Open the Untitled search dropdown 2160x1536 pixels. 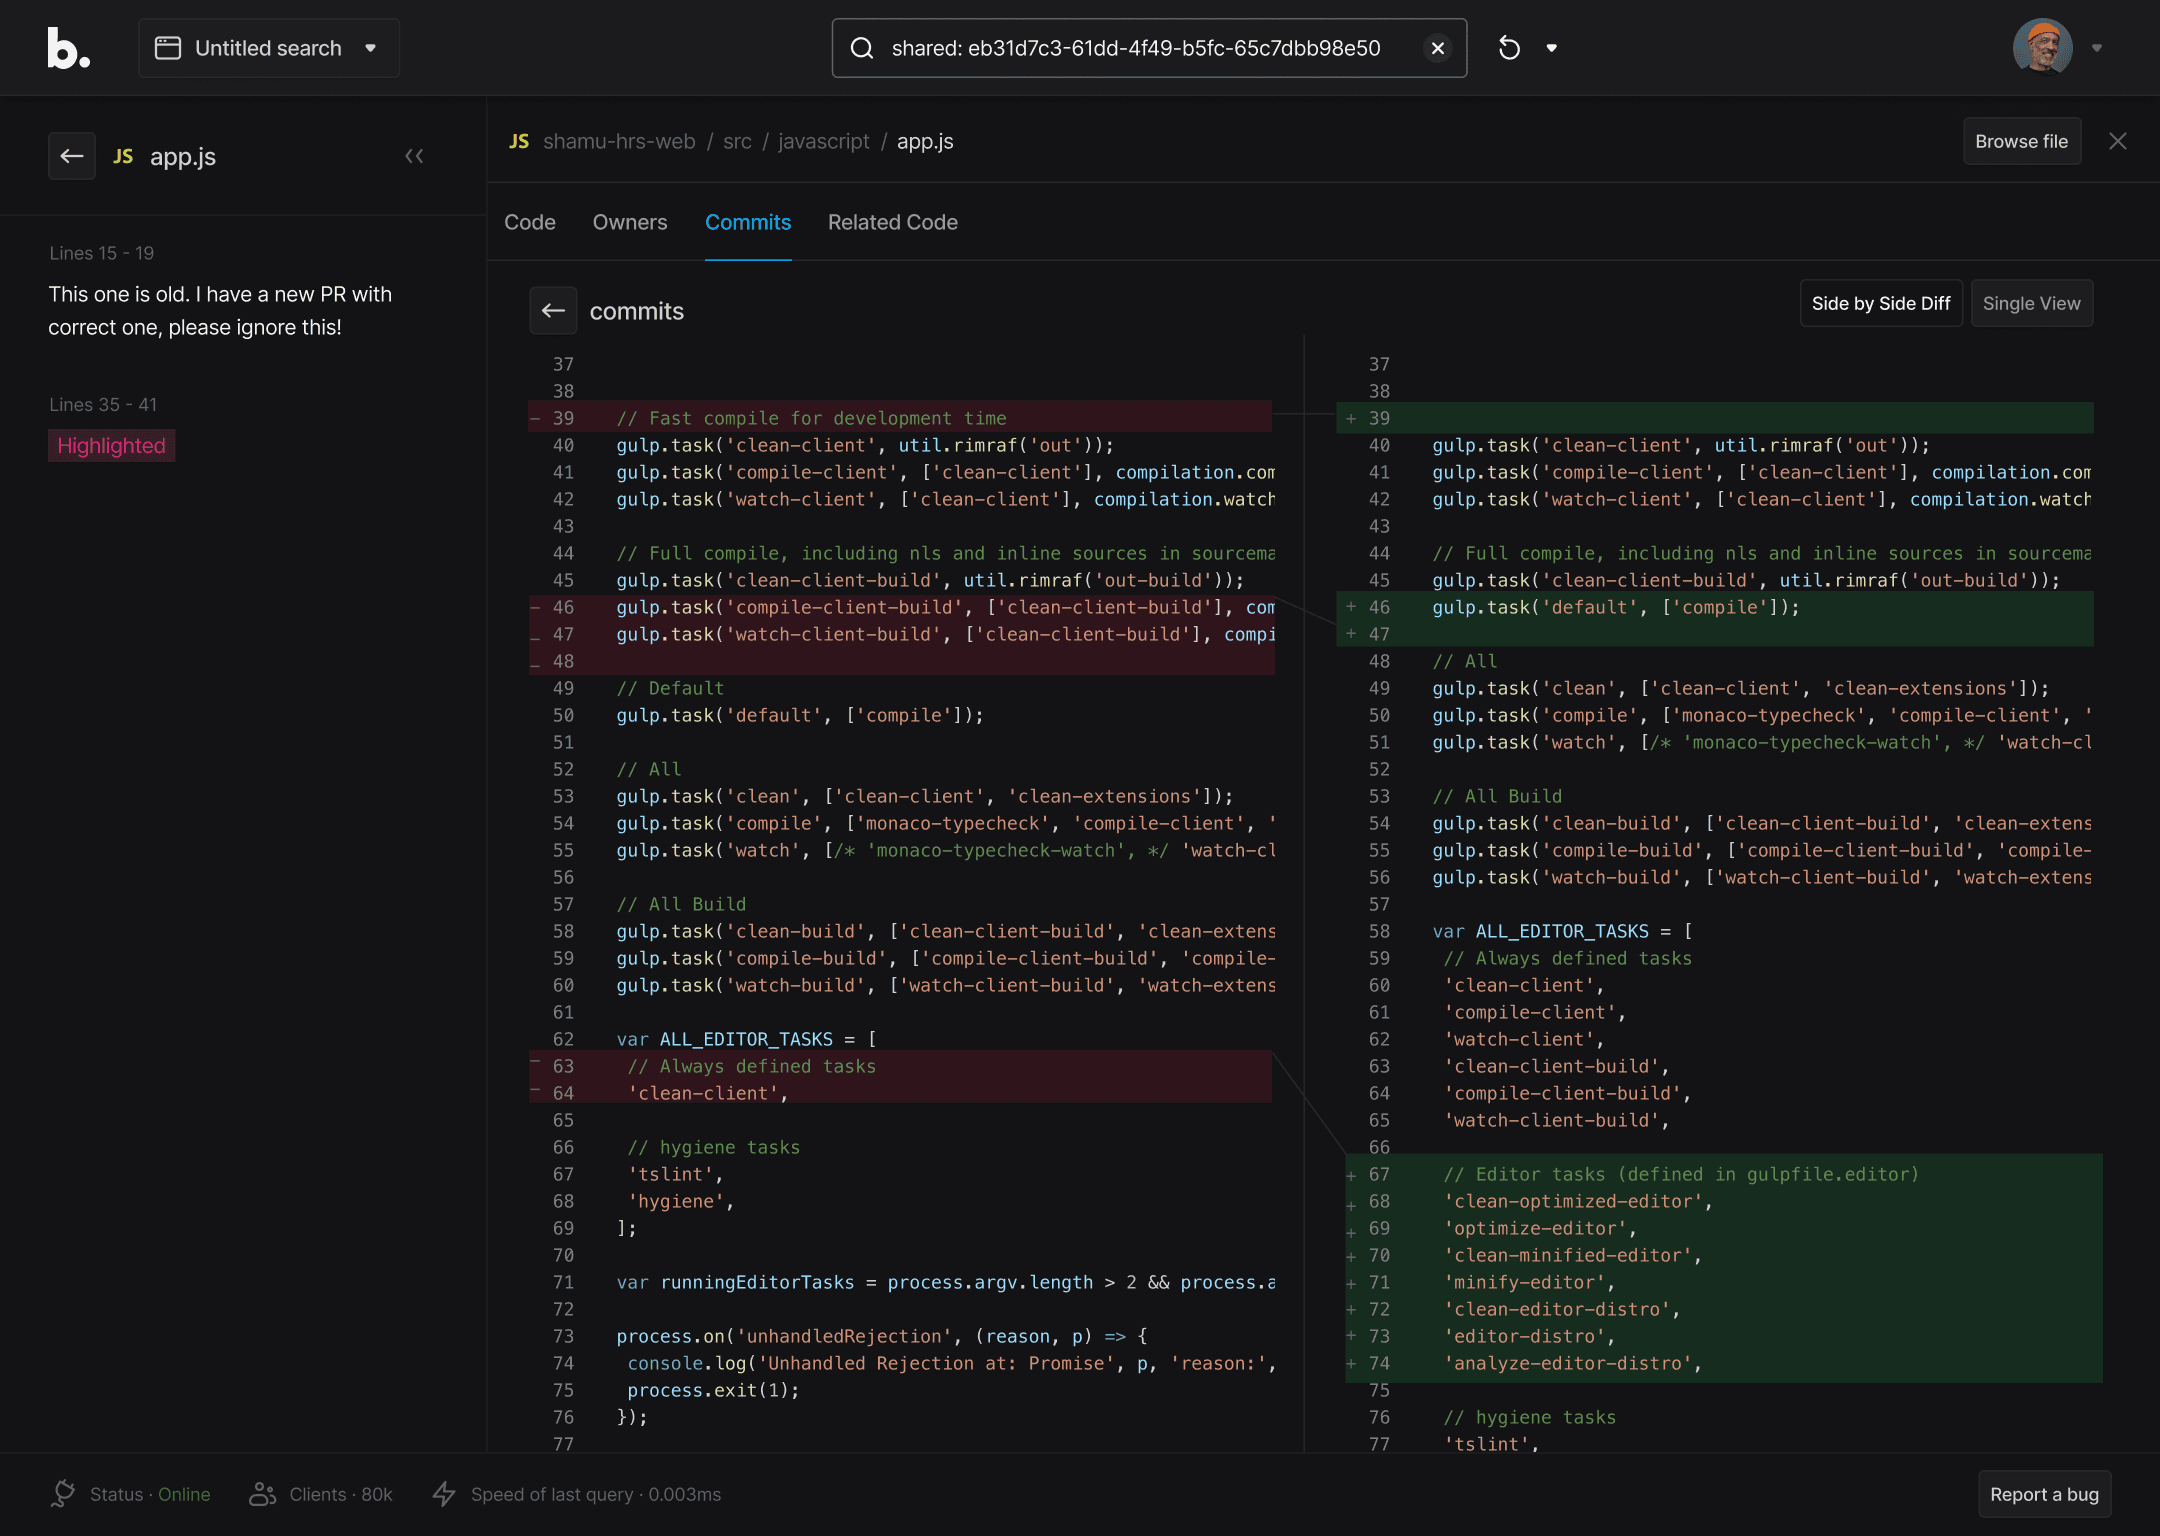point(269,48)
